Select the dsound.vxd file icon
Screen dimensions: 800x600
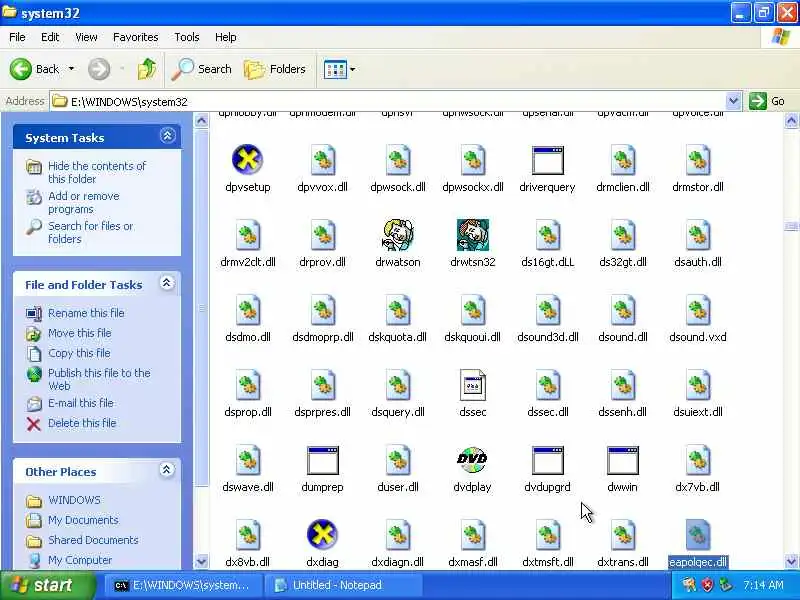pos(697,310)
